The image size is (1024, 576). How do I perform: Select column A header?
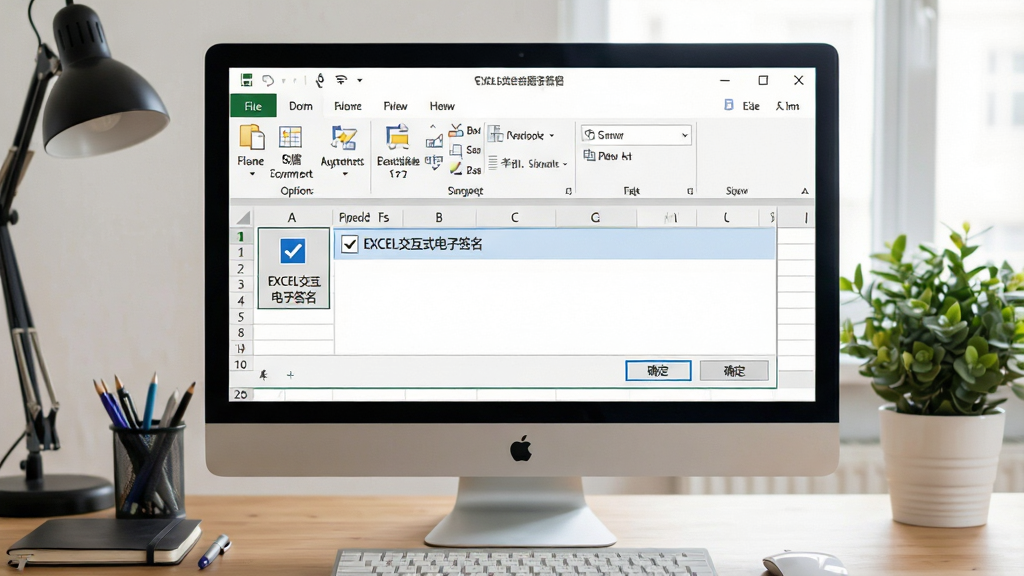[x=292, y=217]
